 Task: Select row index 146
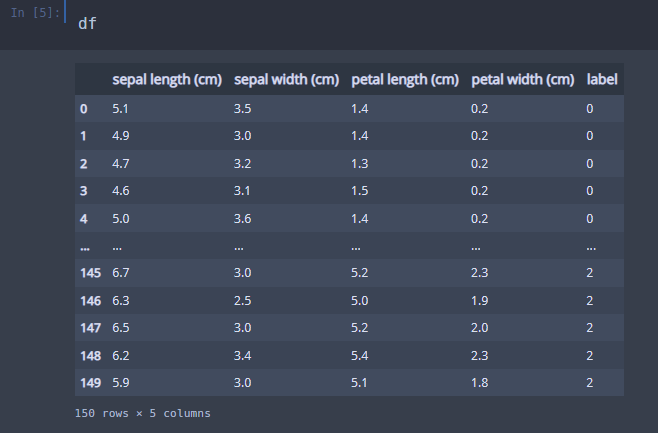tap(90, 301)
